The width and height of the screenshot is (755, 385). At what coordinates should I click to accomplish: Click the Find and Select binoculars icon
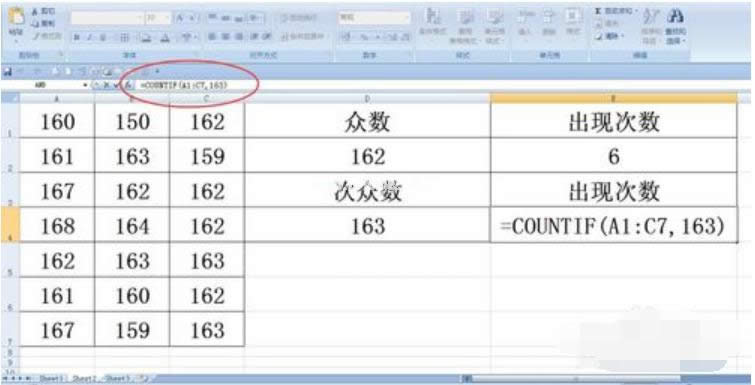point(675,17)
